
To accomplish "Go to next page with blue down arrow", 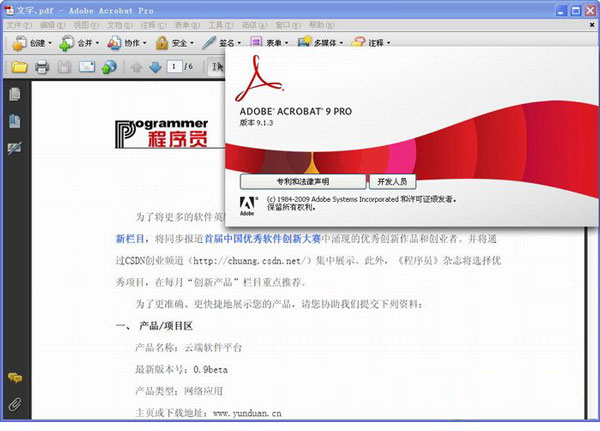I will [x=155, y=67].
